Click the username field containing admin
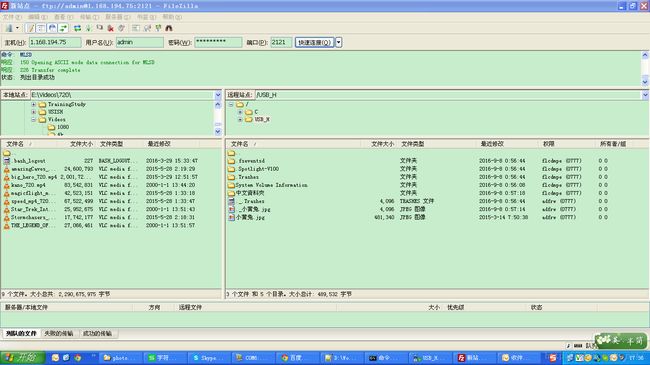Viewport: 650px width, 365px height. point(140,42)
